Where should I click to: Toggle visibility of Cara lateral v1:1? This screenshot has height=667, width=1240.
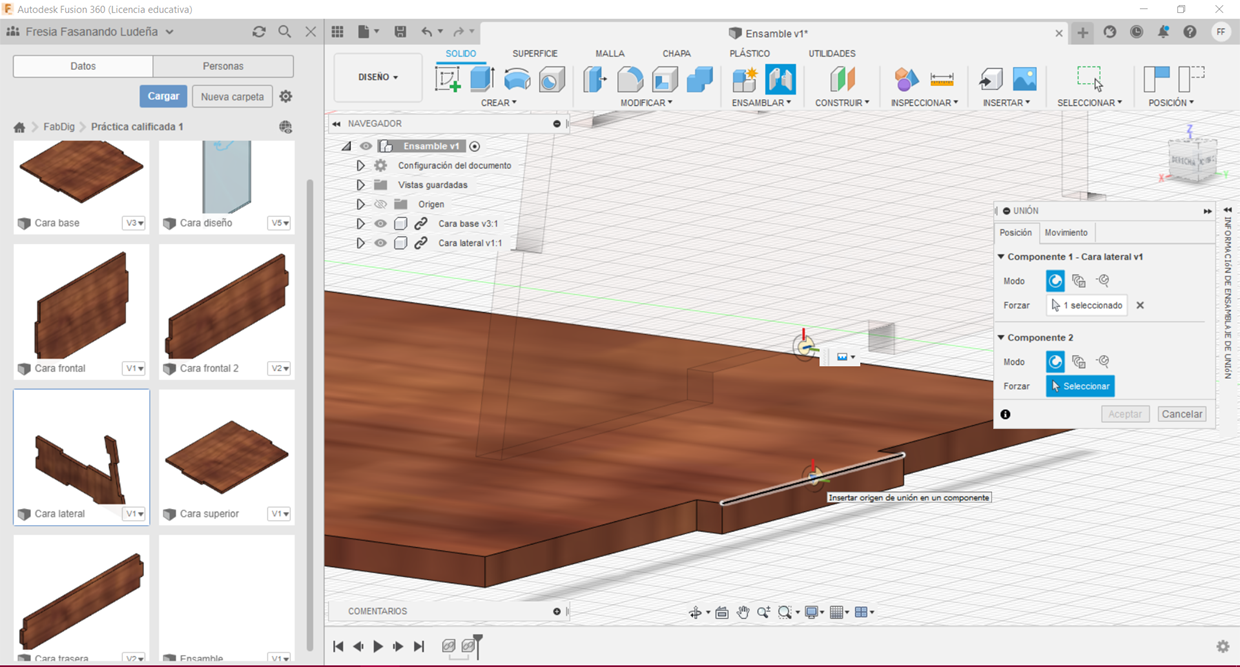click(x=380, y=243)
